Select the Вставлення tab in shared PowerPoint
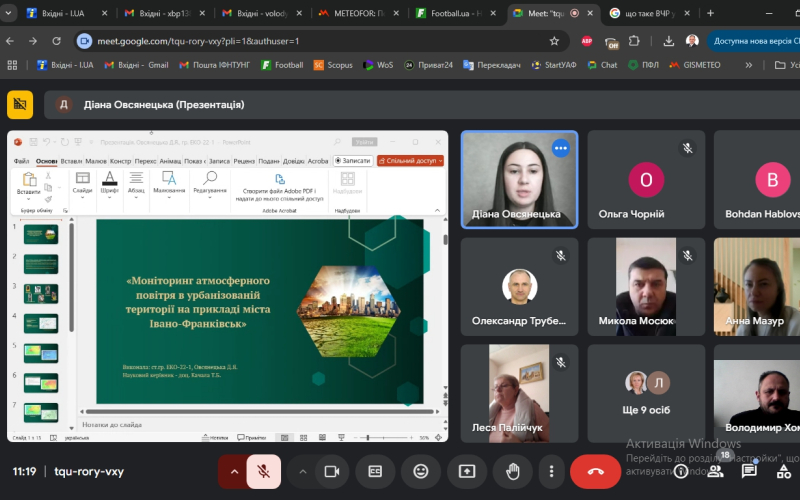The width and height of the screenshot is (800, 500). click(x=71, y=161)
